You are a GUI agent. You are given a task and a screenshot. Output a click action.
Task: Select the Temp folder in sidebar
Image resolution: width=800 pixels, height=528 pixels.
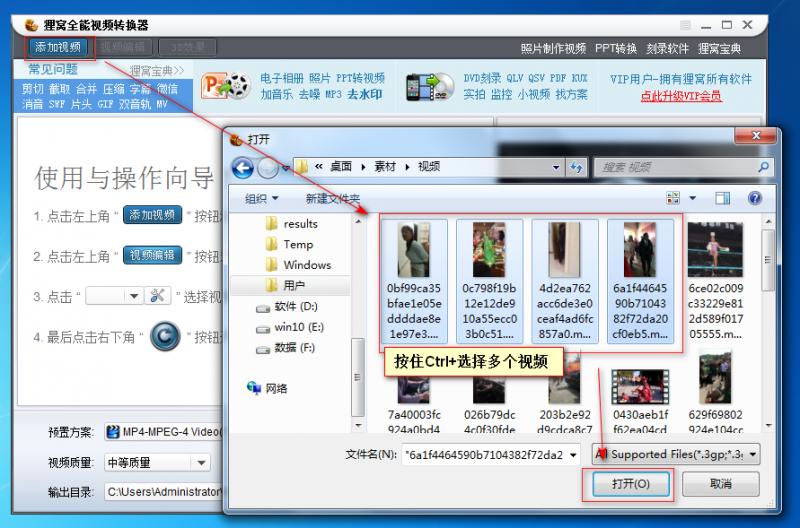coord(297,244)
